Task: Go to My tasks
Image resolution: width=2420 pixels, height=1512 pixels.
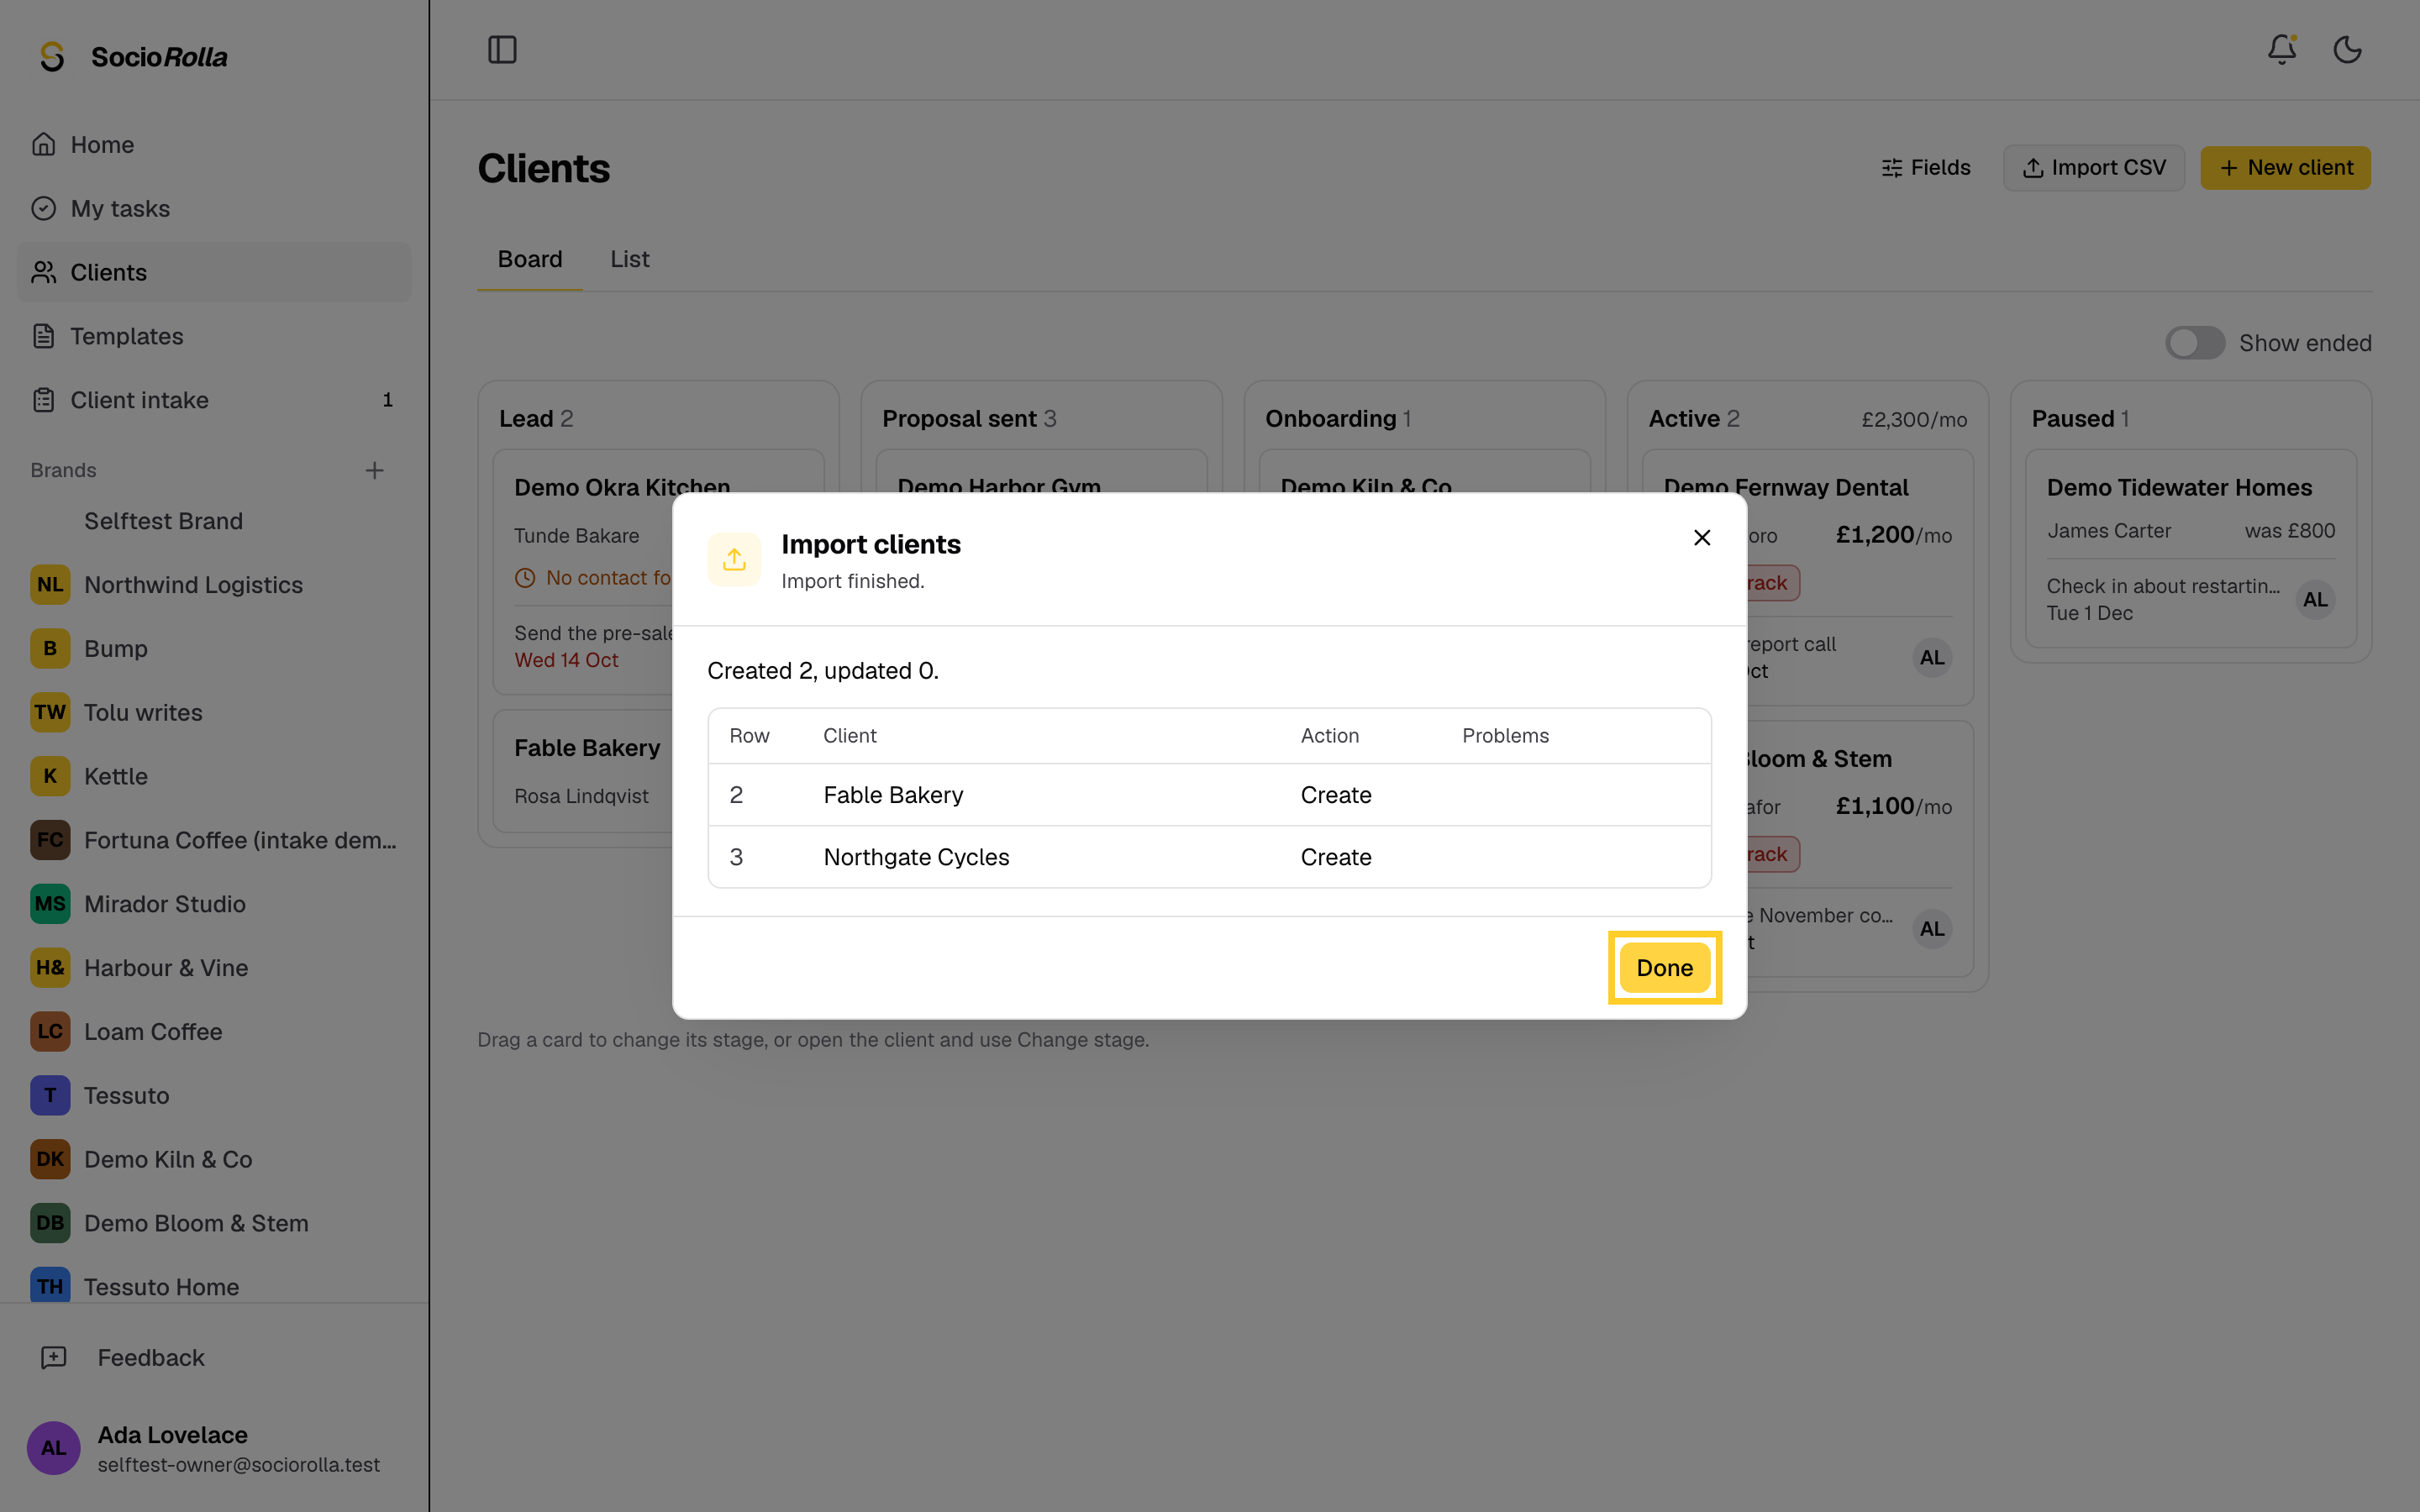Action: click(x=214, y=208)
